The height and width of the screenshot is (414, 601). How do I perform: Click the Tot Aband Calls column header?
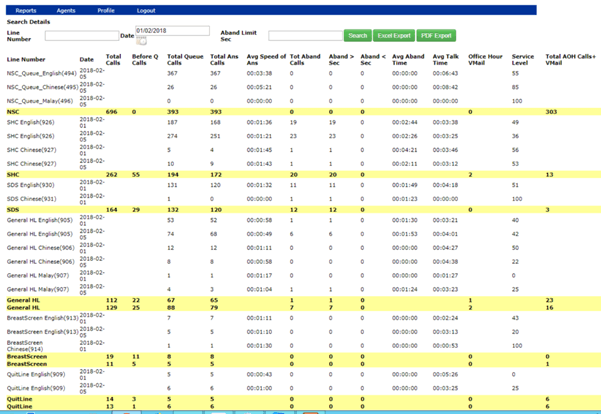tap(305, 59)
